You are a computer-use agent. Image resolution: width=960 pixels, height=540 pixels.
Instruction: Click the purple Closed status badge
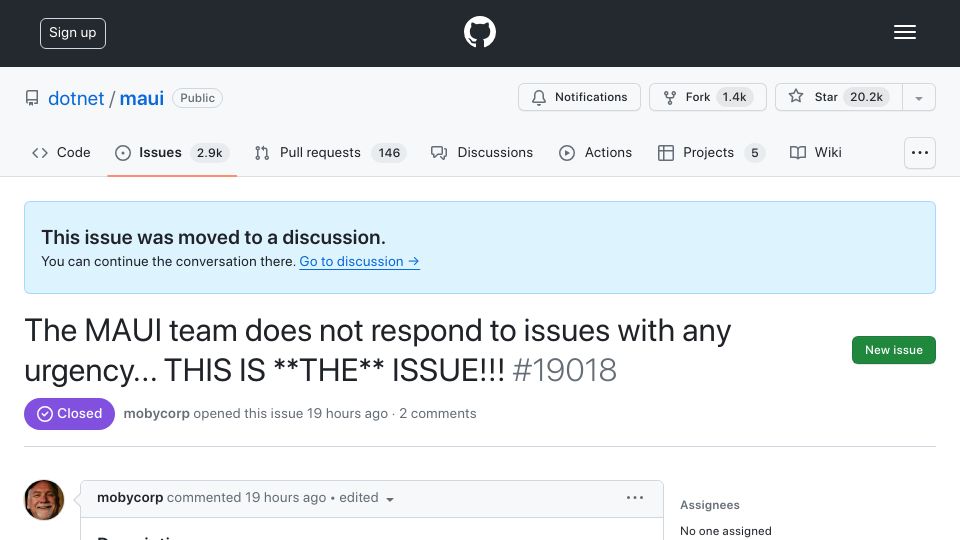tap(69, 414)
